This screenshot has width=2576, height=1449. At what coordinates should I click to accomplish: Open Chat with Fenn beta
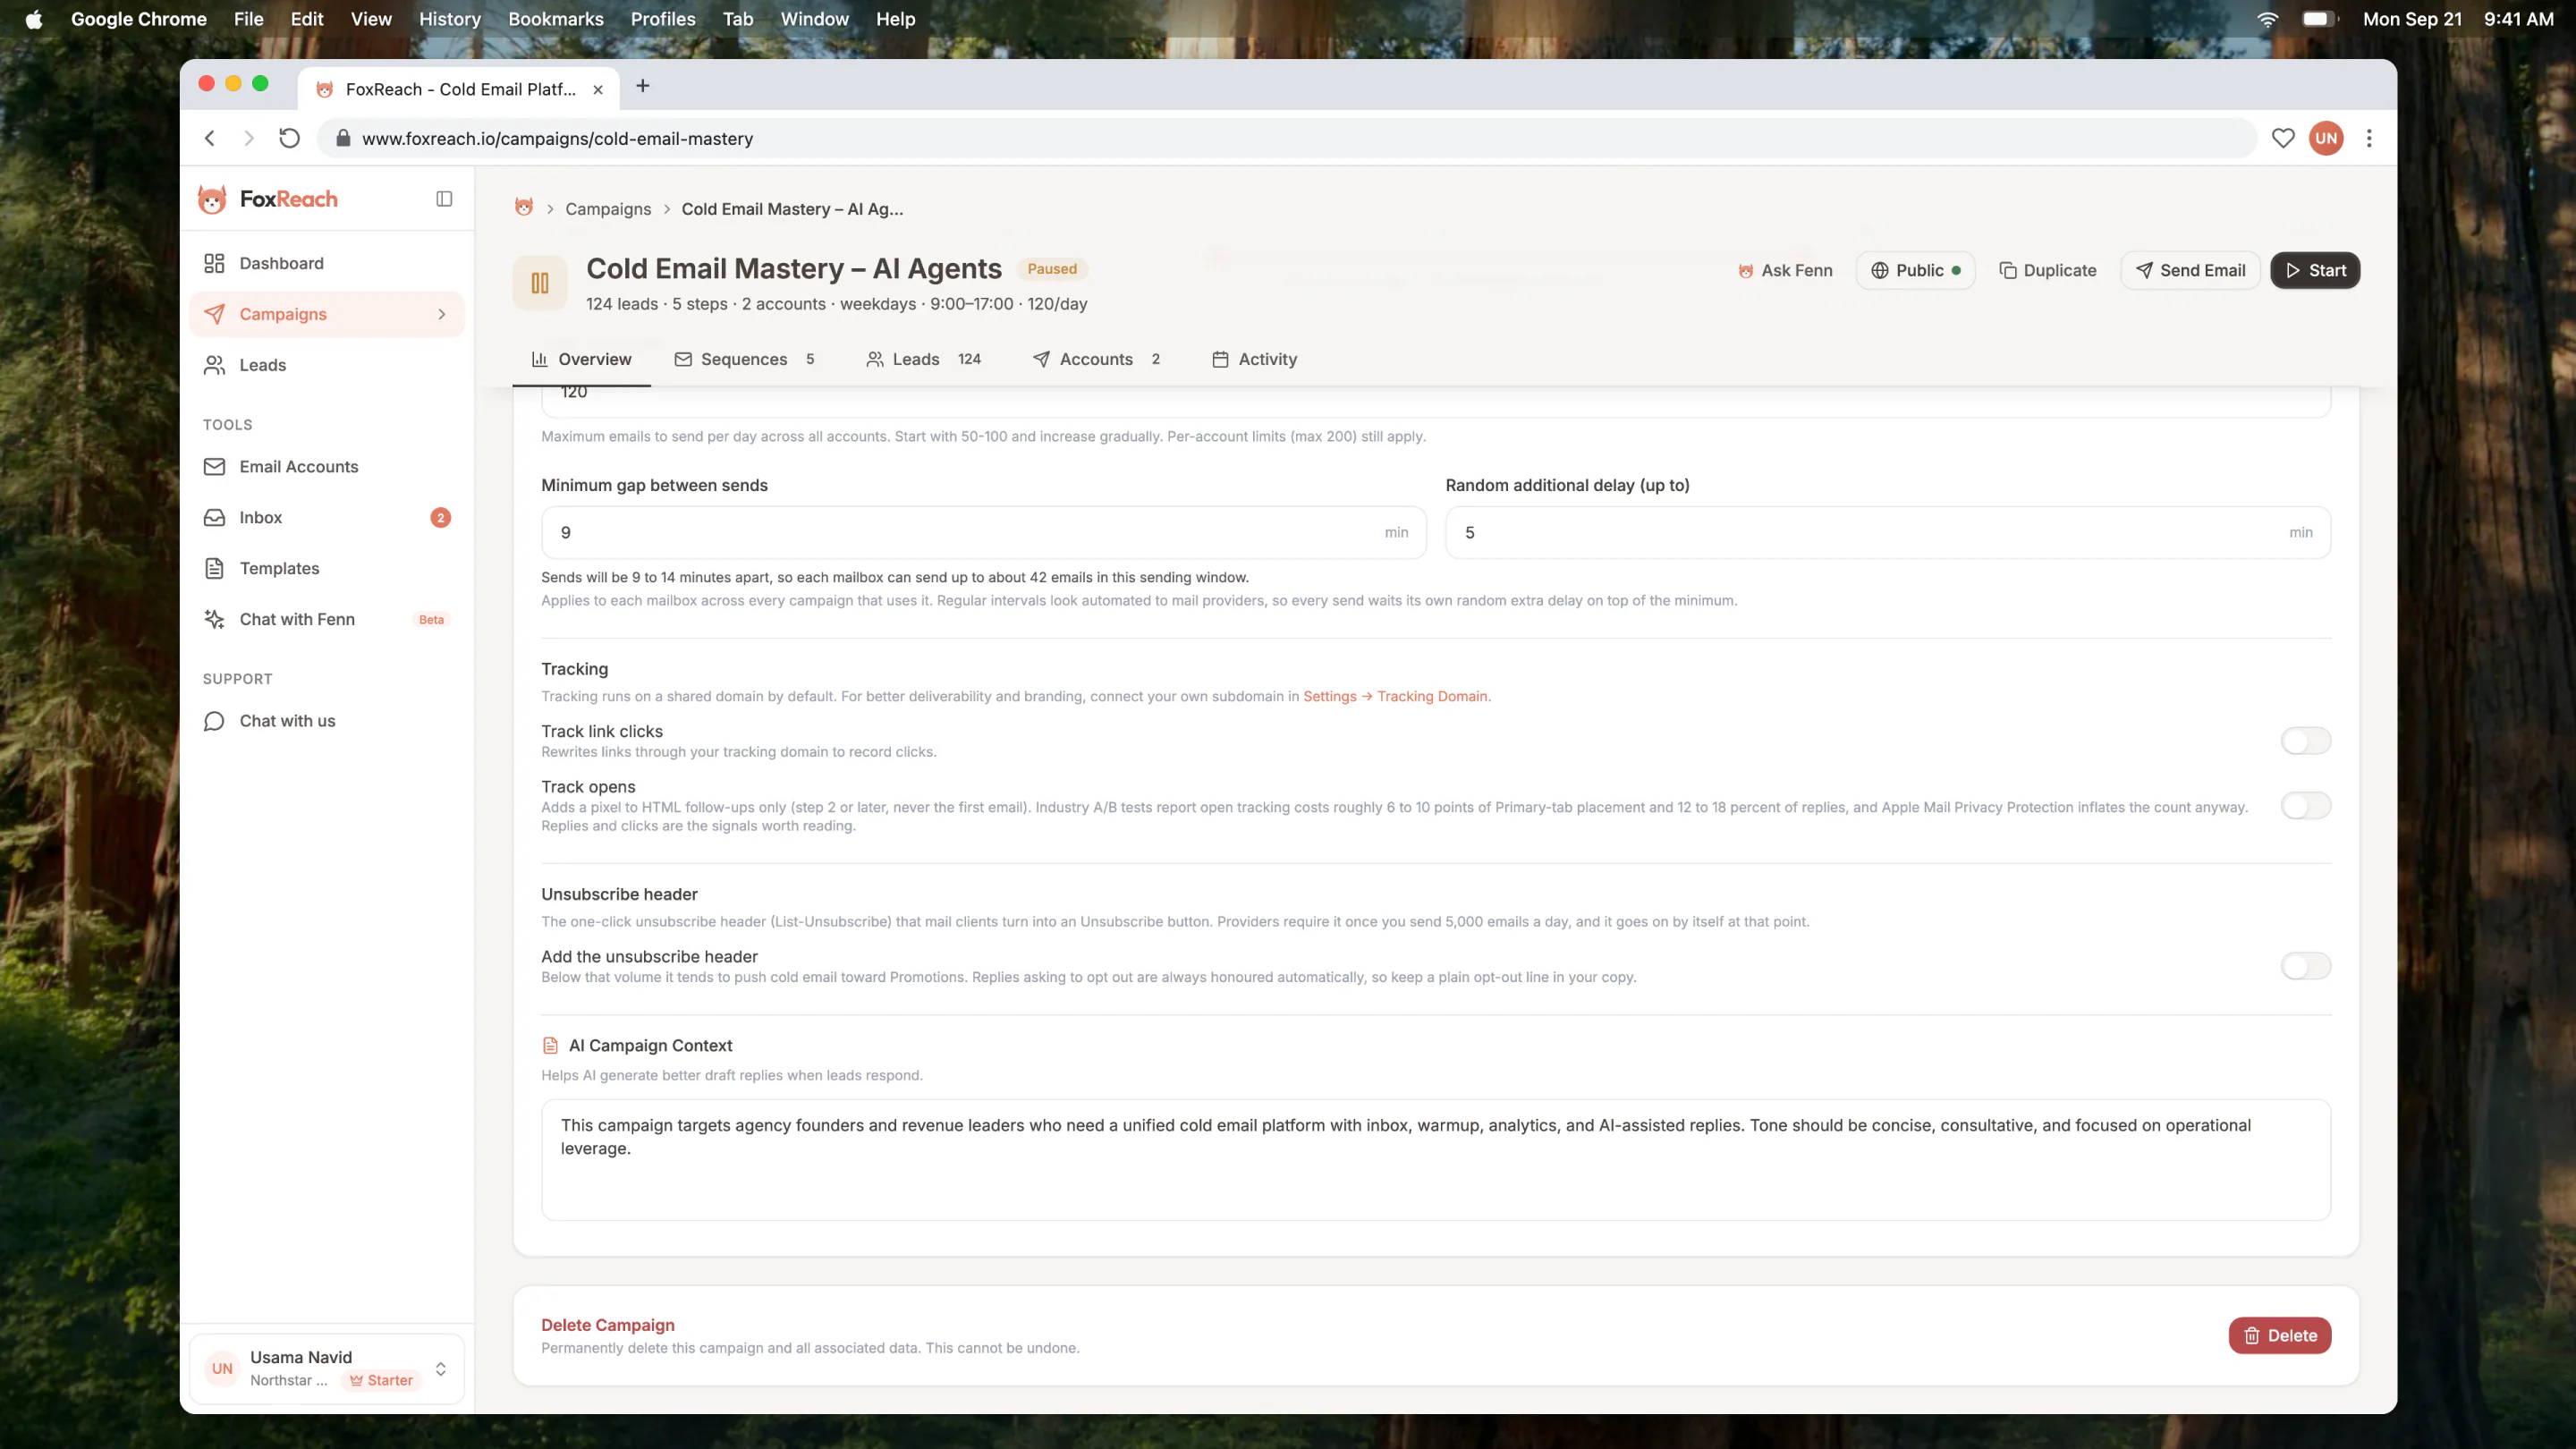(x=326, y=619)
